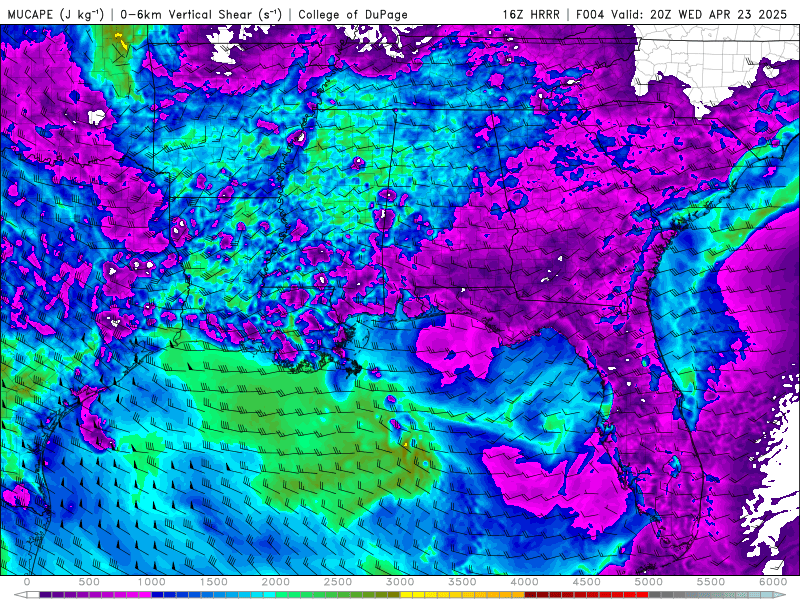Click the left arrow end of the color bar
Screen dimensions: 800x600
(20, 595)
